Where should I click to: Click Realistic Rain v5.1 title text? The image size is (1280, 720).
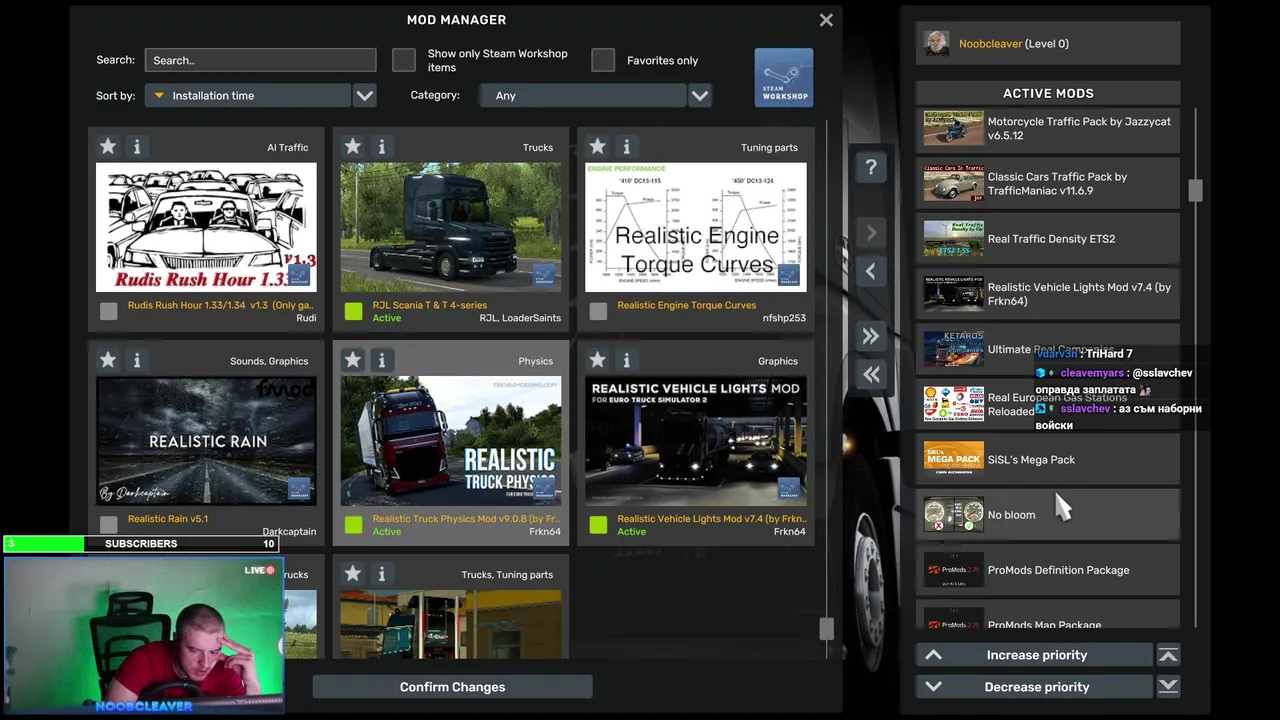tap(168, 519)
